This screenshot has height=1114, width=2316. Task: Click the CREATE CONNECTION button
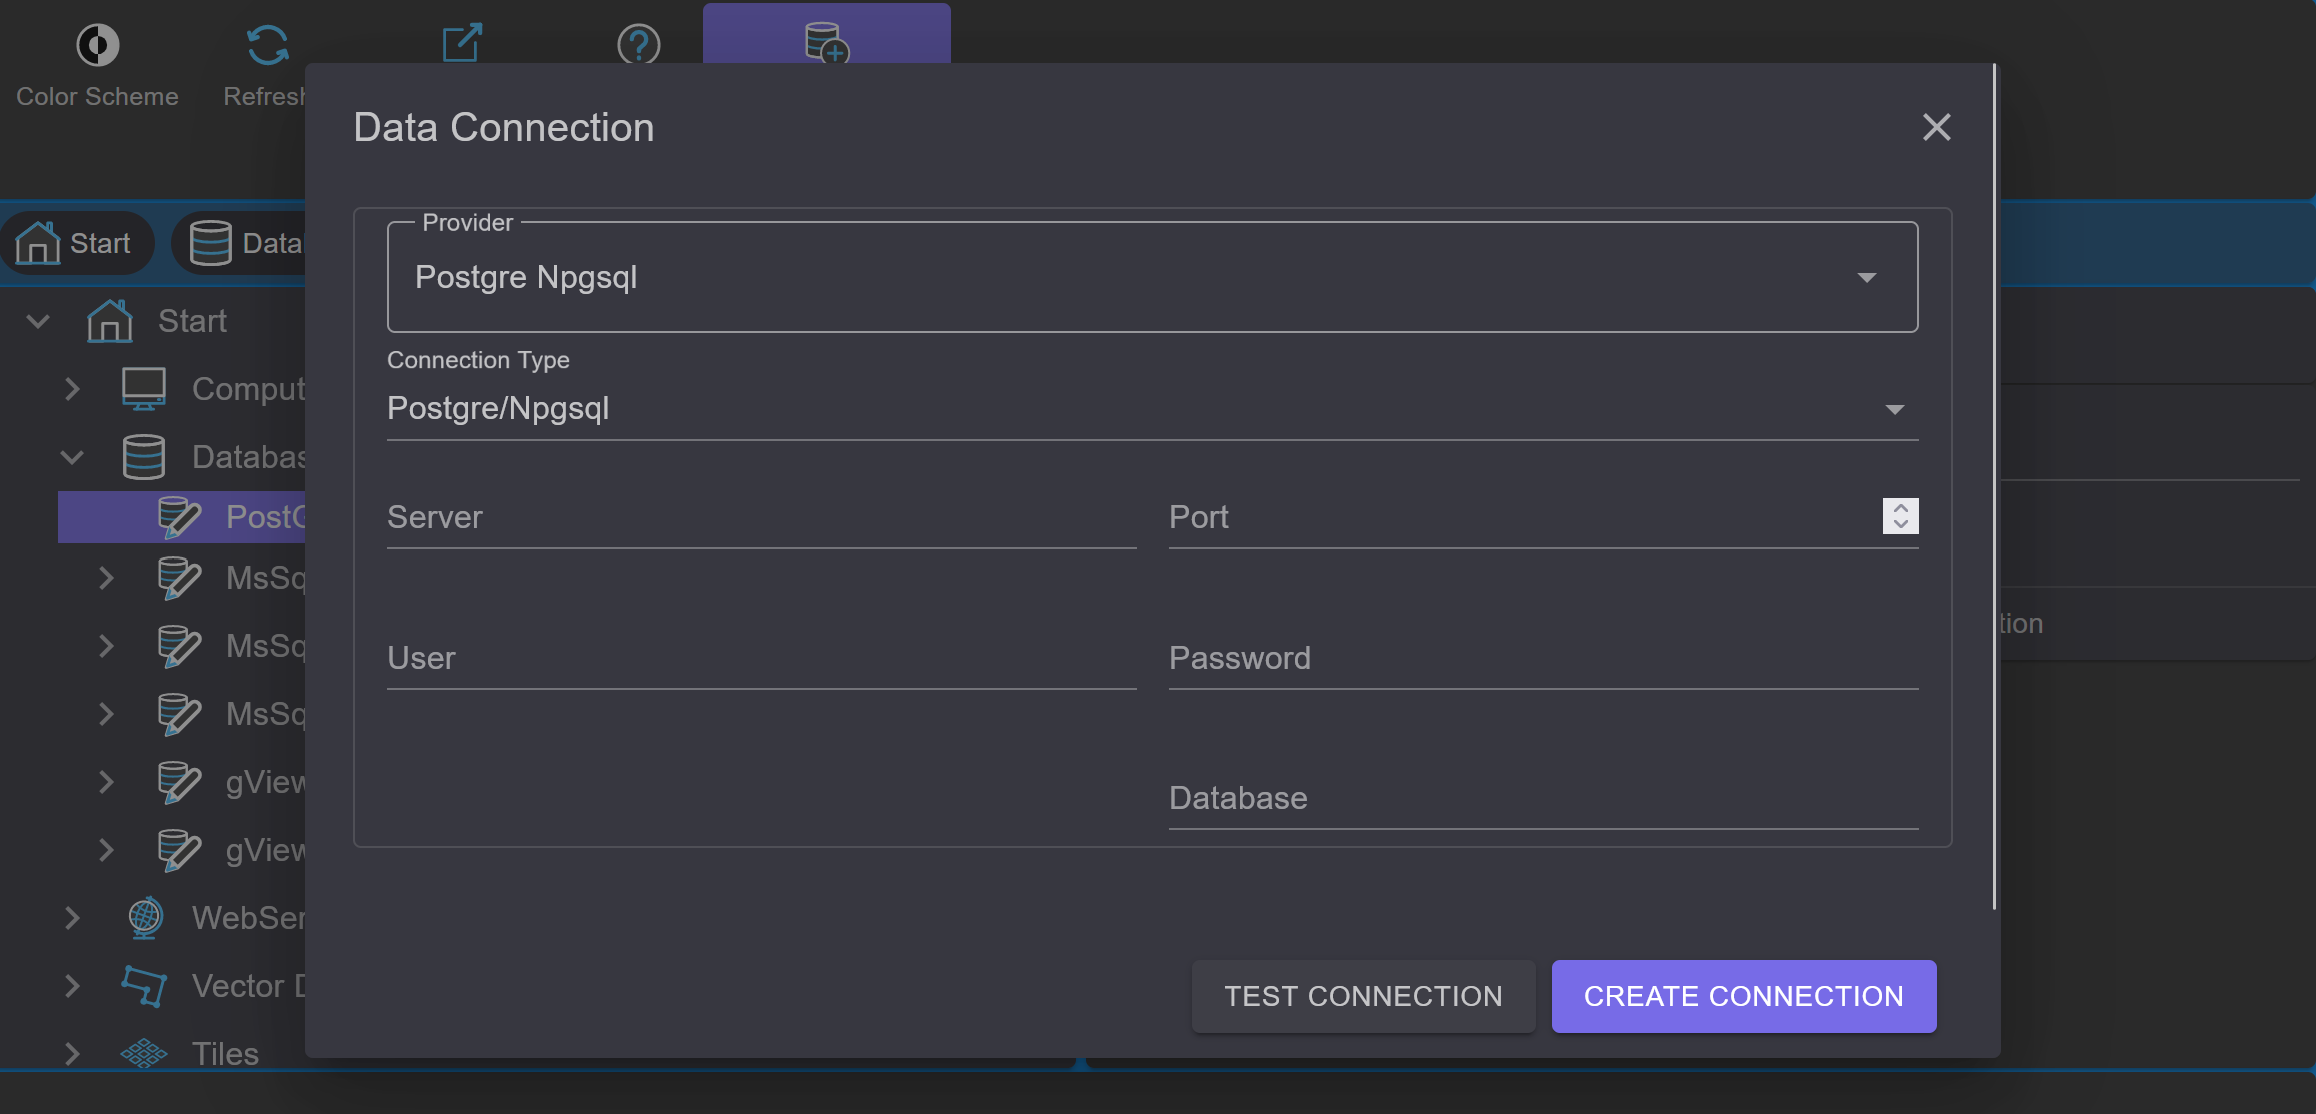pyautogui.click(x=1743, y=996)
